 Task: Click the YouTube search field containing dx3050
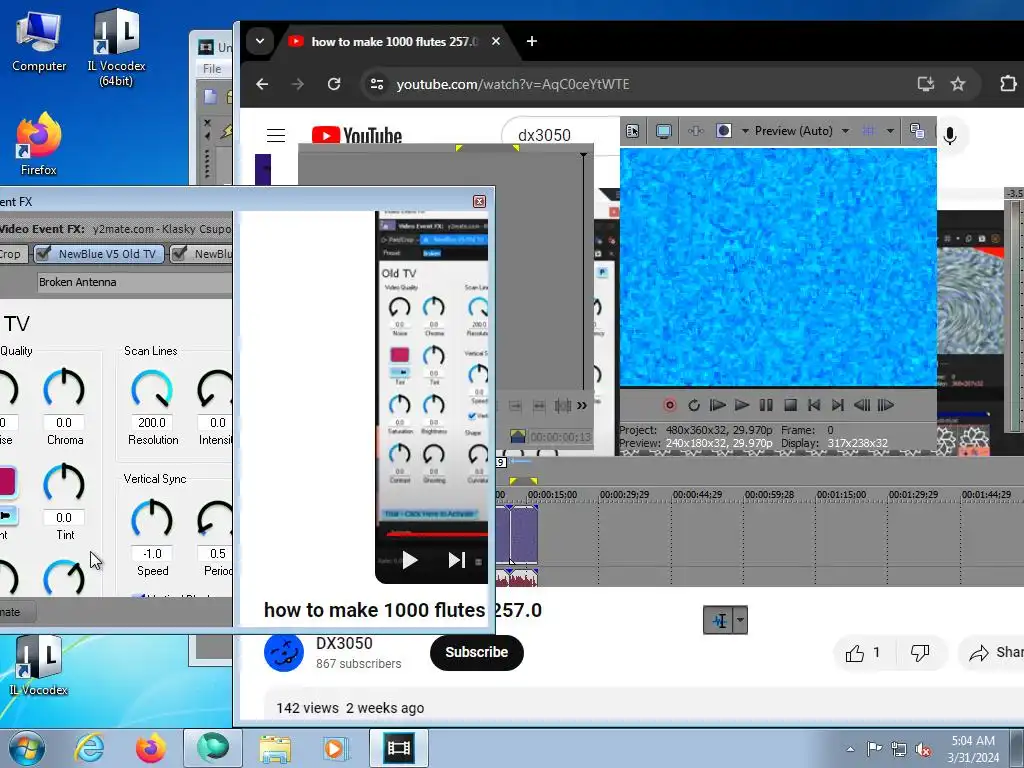562,135
